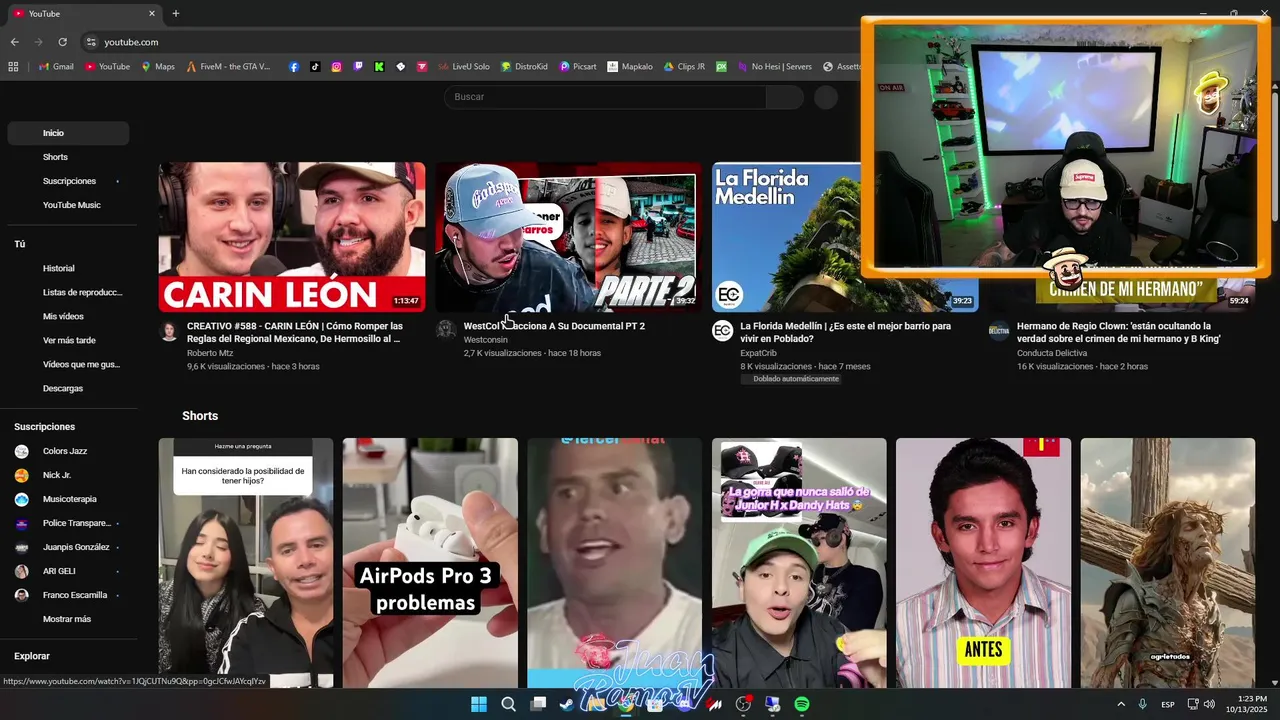Screen dimensions: 1280x720
Task: Click the site info icon beside youtube.com
Action: pos(91,42)
